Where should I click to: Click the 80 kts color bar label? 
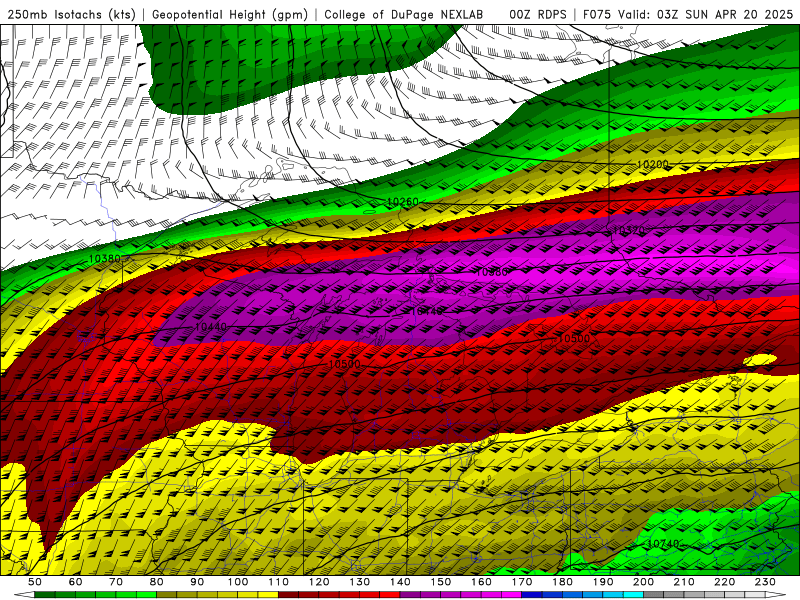pos(157,582)
